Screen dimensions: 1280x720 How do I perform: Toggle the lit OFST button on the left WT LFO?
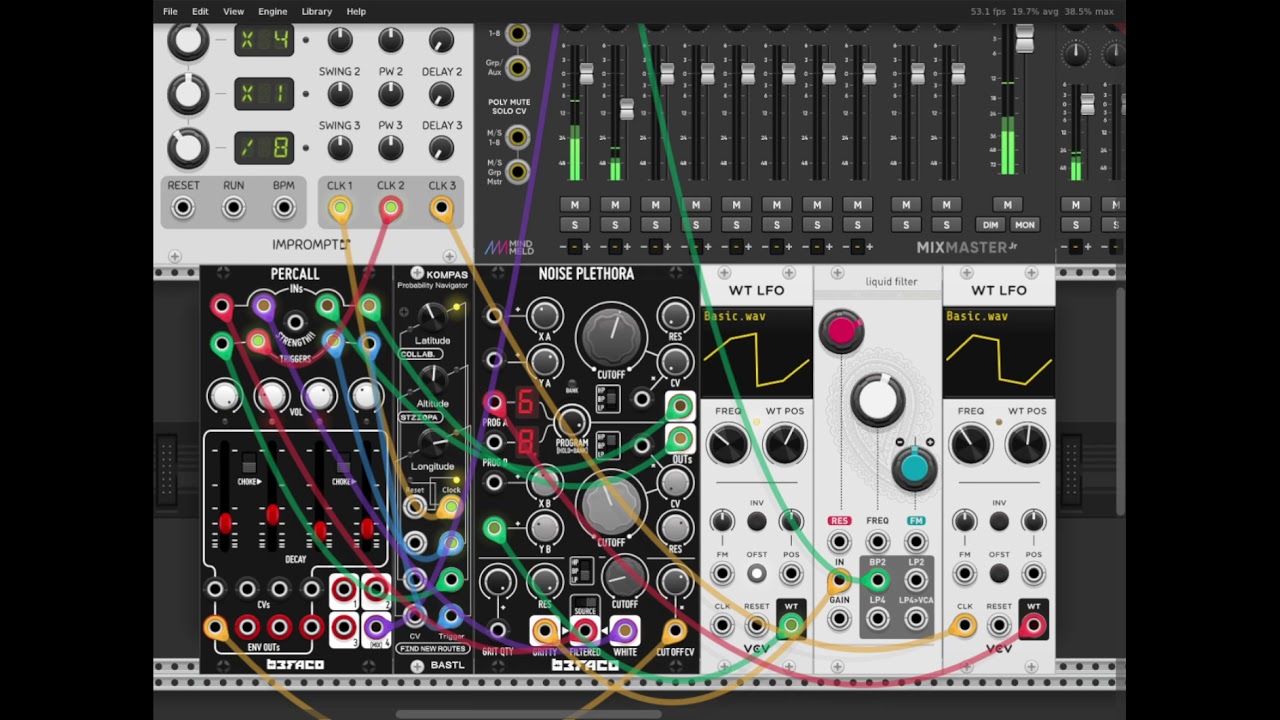[x=757, y=574]
